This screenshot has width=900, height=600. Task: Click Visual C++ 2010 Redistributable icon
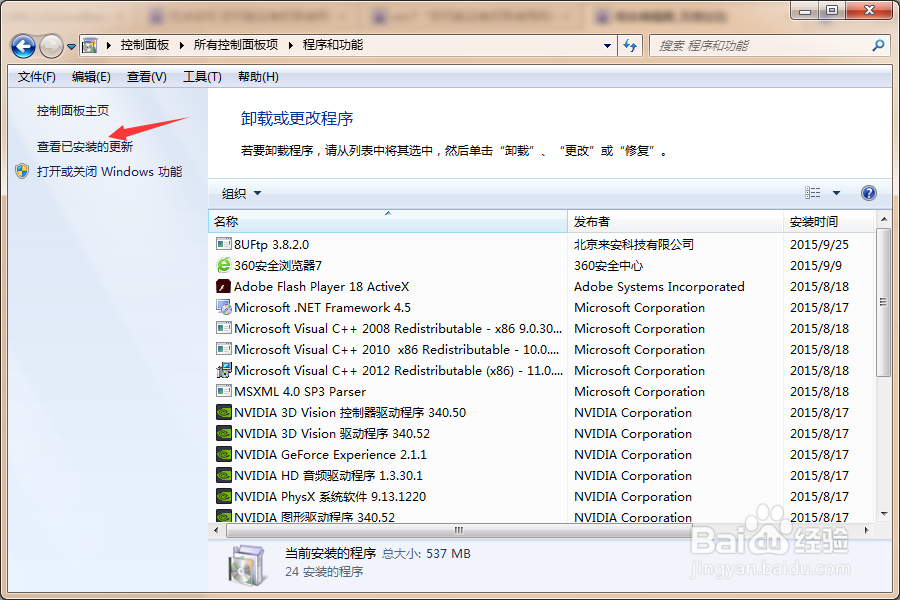[x=223, y=349]
